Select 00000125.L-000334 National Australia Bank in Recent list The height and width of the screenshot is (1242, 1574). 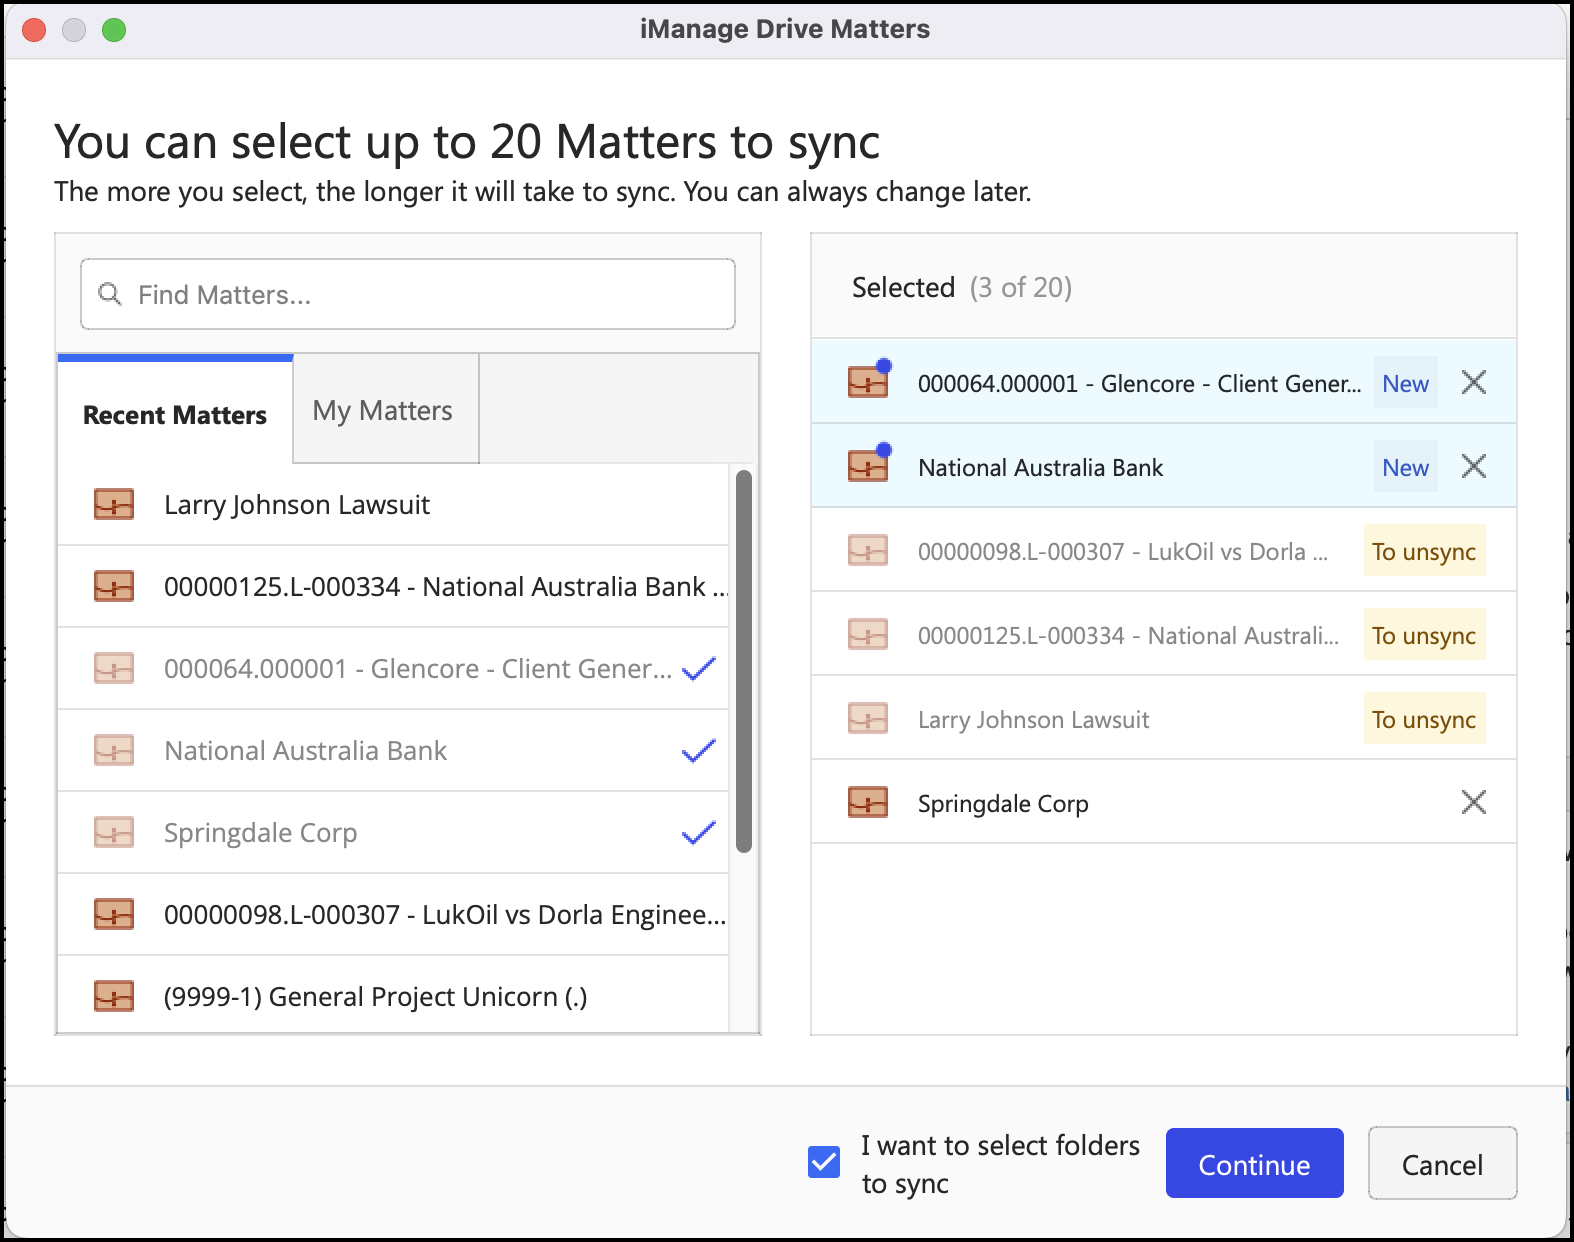(440, 587)
